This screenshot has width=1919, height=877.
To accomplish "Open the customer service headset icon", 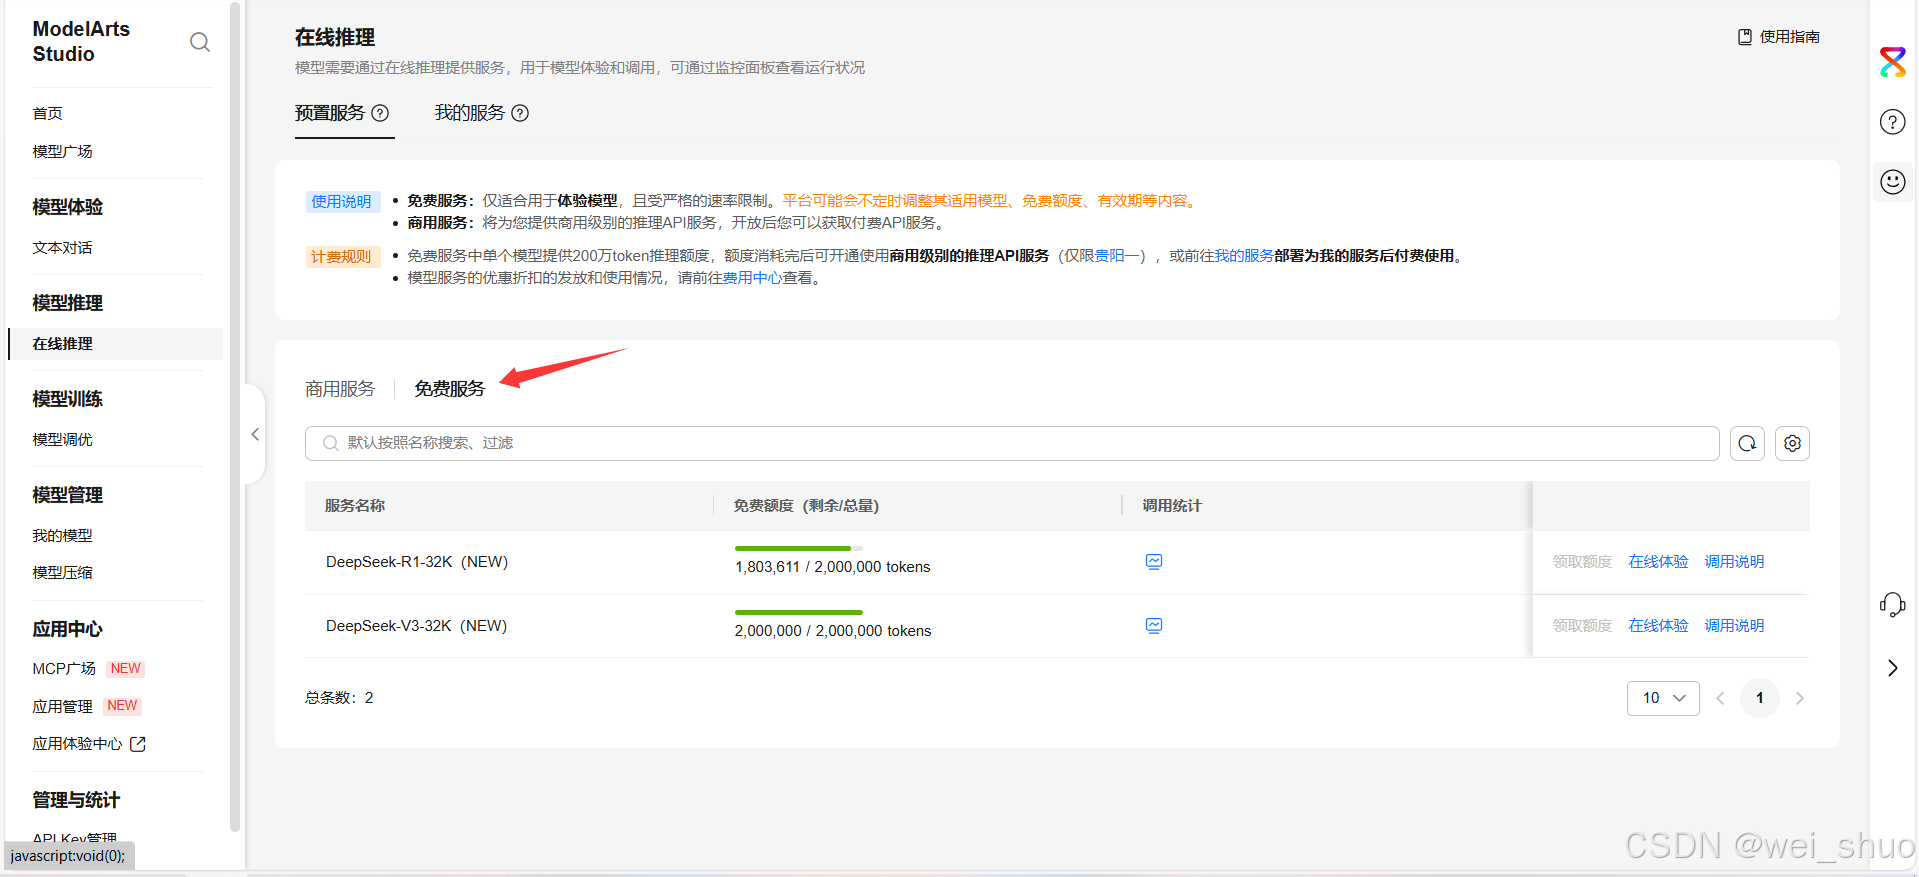I will coord(1893,605).
